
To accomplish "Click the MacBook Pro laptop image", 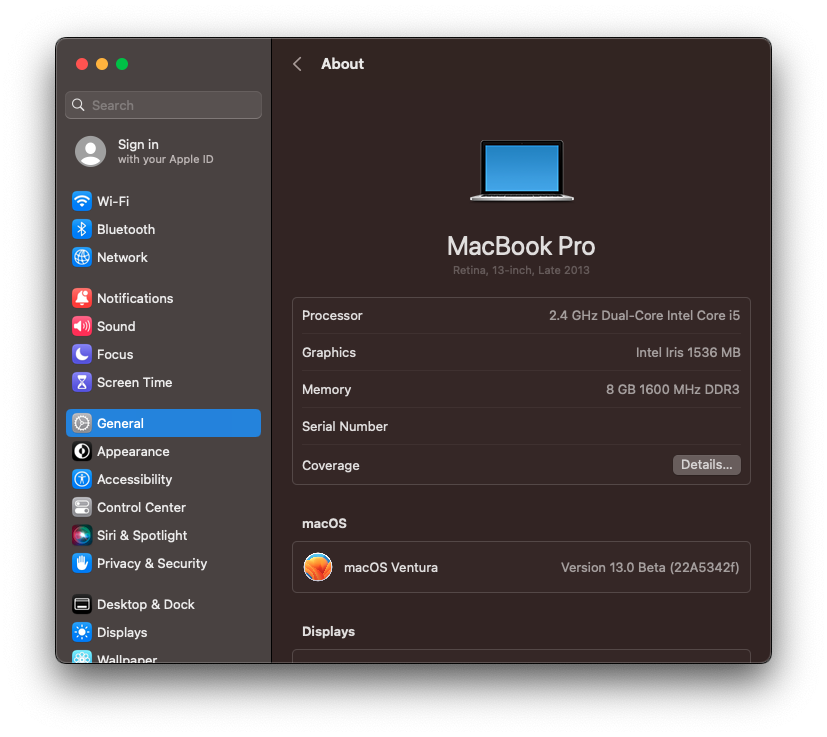I will point(522,170).
